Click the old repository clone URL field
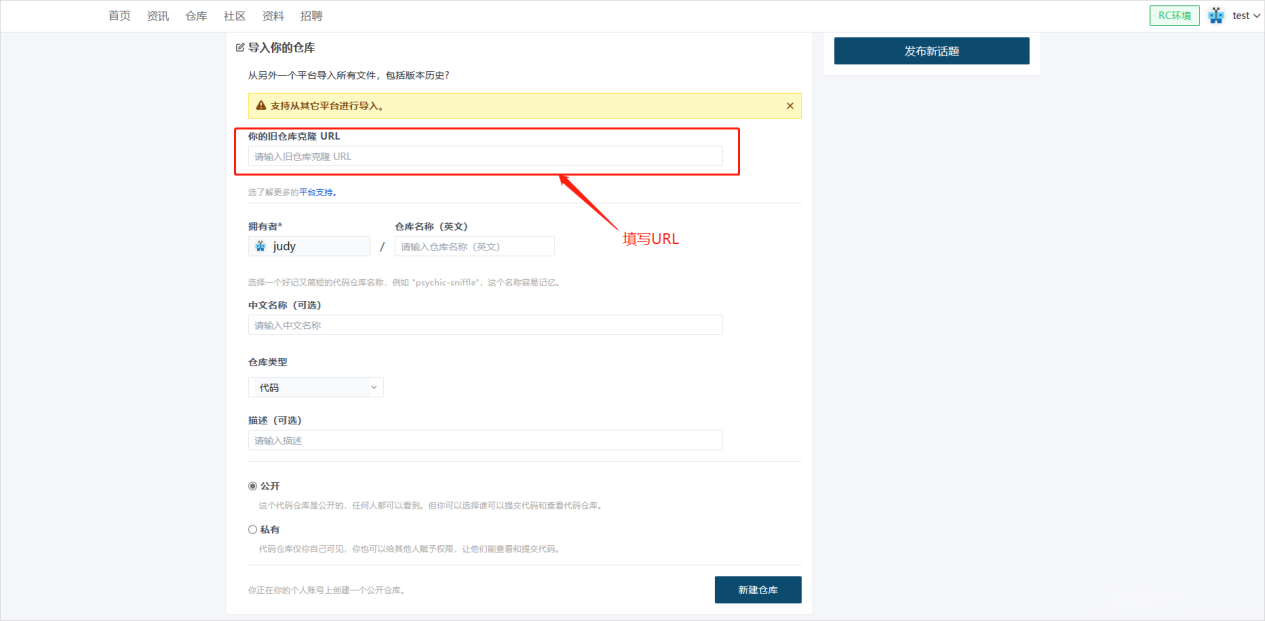 click(x=485, y=156)
